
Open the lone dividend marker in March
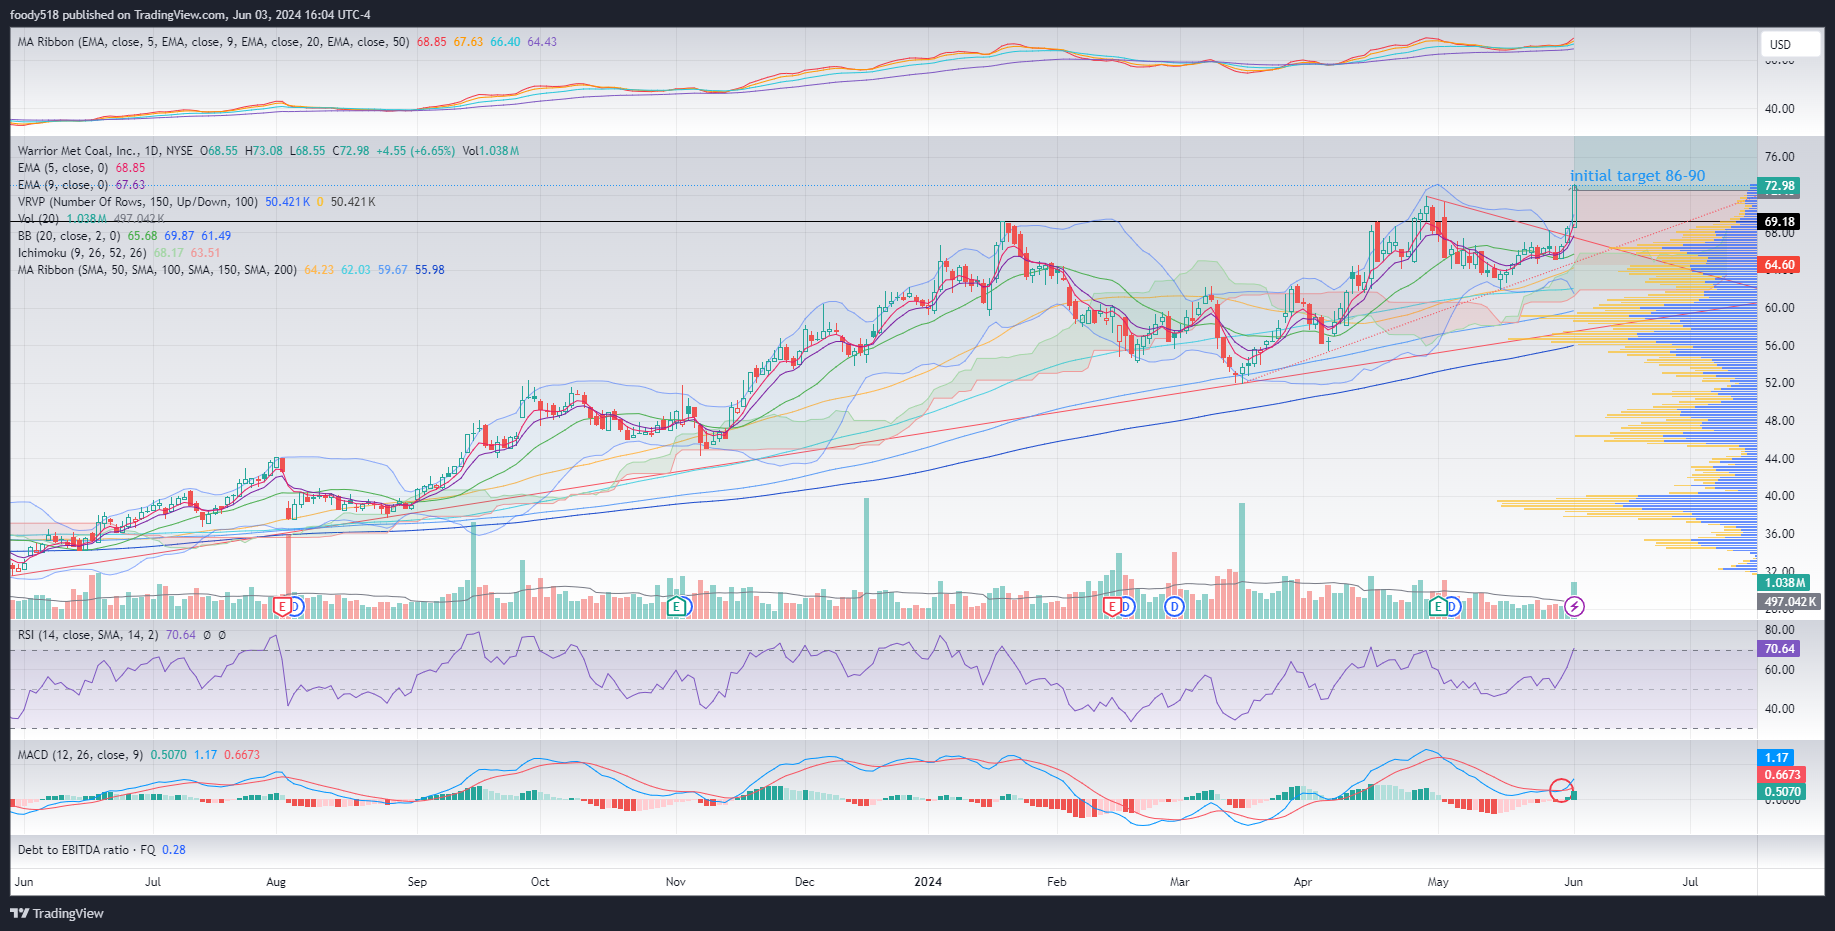click(1174, 606)
